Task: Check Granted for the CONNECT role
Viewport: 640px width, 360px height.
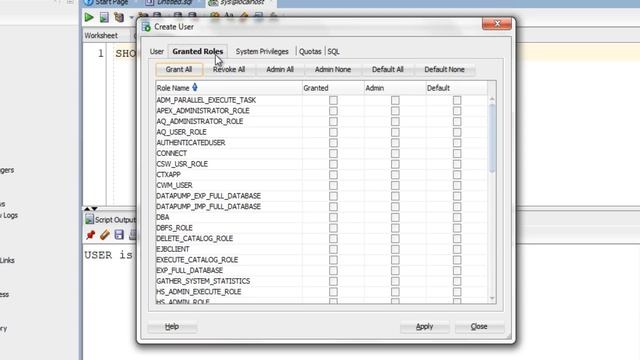Action: 333,153
